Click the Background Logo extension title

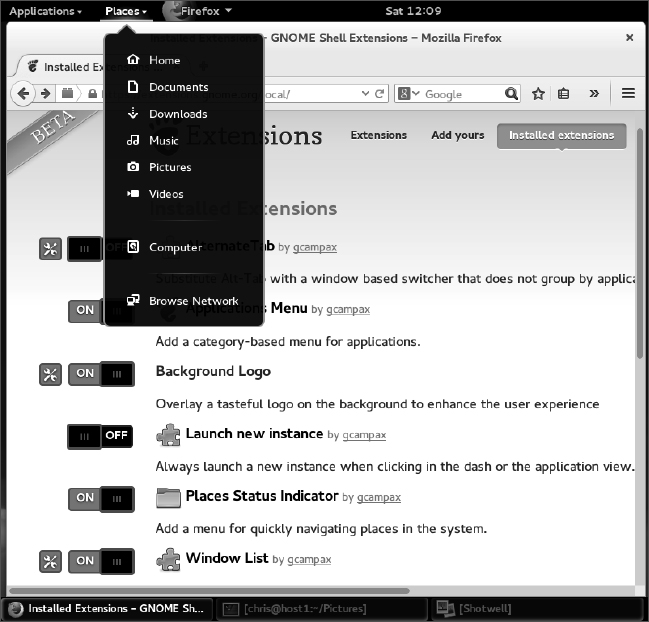click(x=213, y=371)
